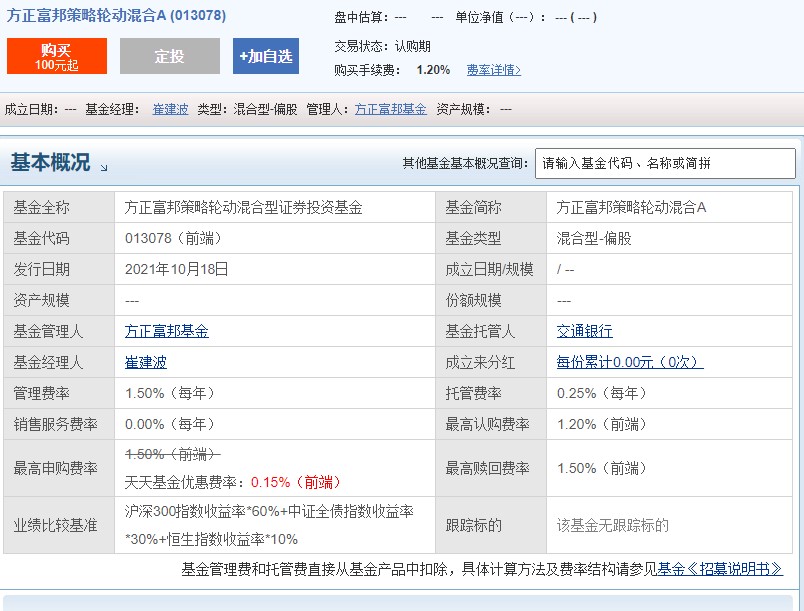Click the red 0.15%（前端） discount rate text
The height and width of the screenshot is (611, 804).
pos(296,482)
